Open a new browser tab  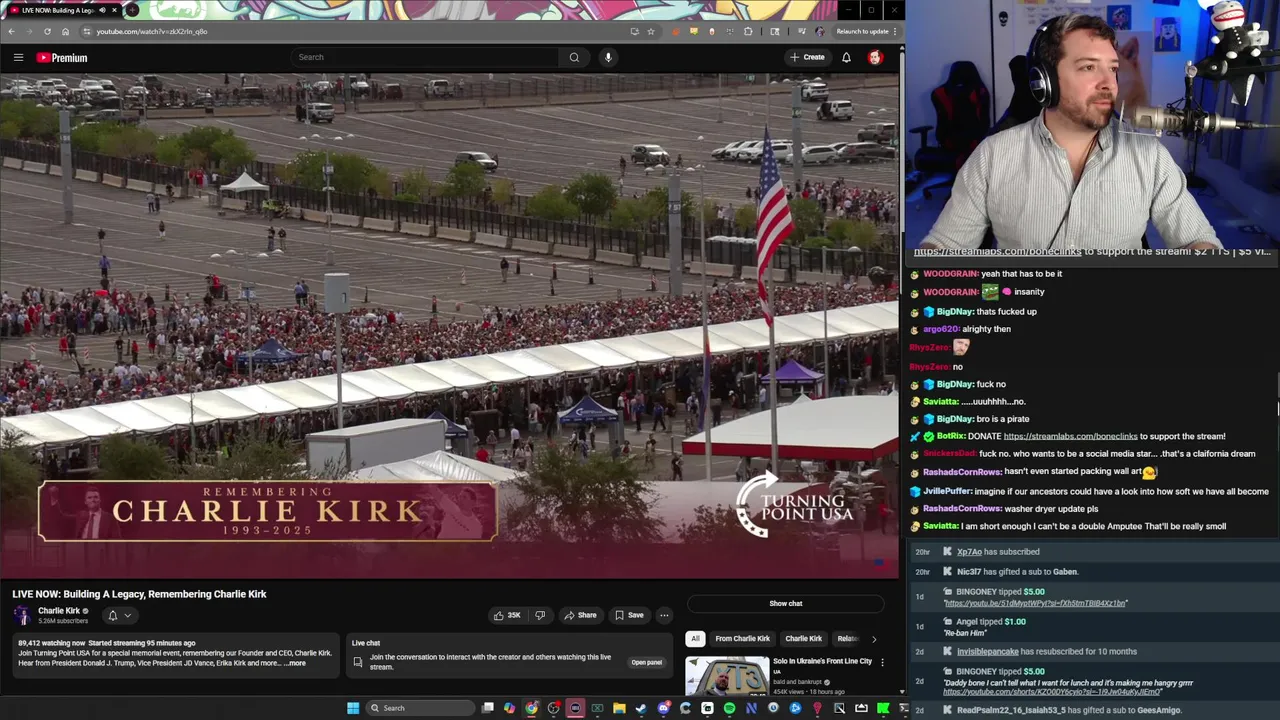tap(132, 10)
